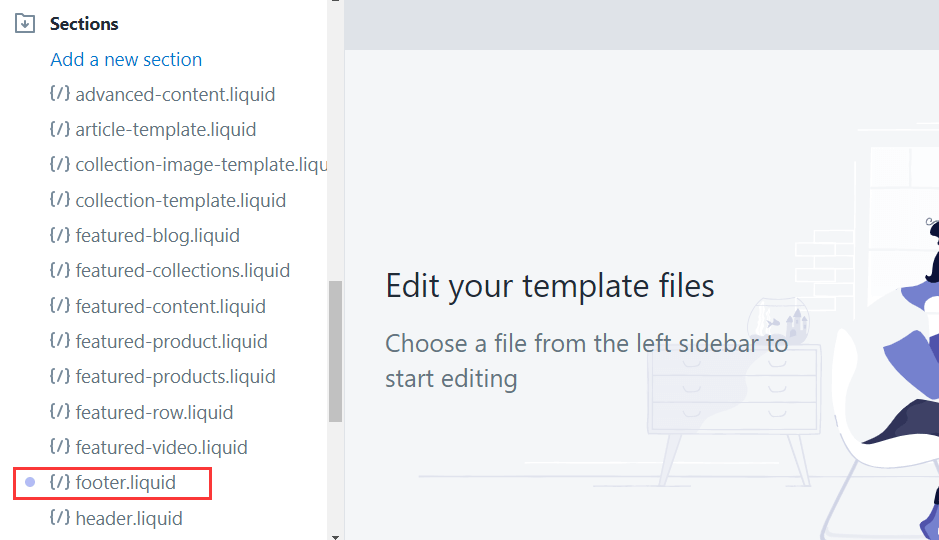The height and width of the screenshot is (540, 939).
Task: Click the purple dot beside footer.liquid
Action: [x=30, y=482]
